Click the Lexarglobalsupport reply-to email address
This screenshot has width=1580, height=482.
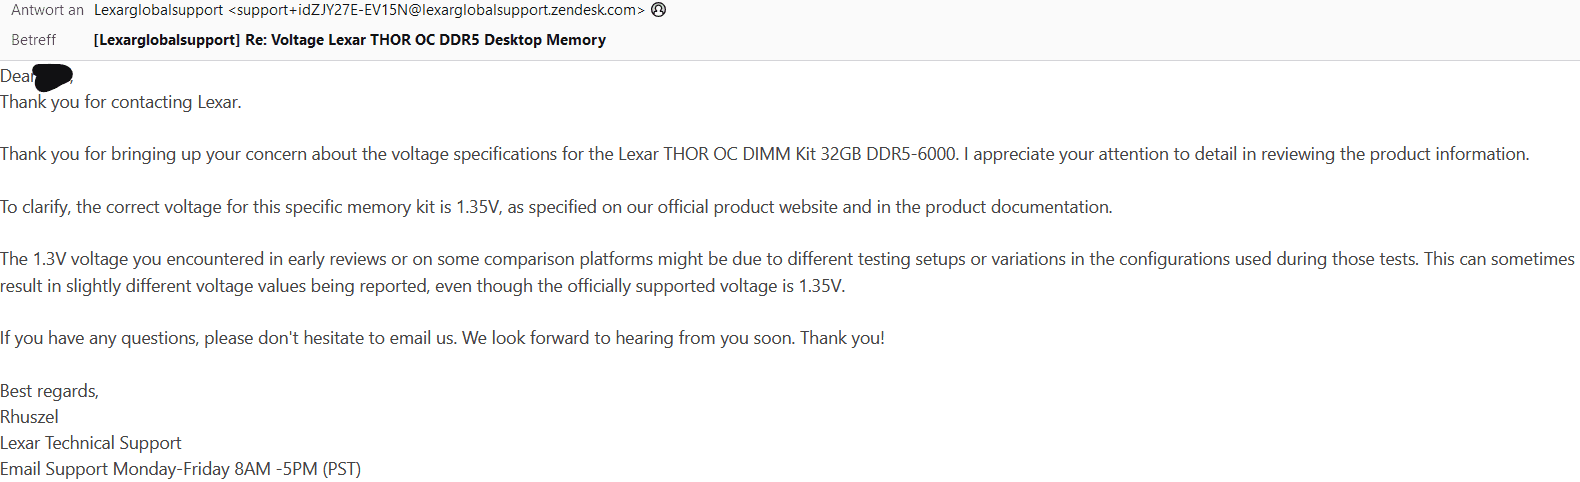369,10
